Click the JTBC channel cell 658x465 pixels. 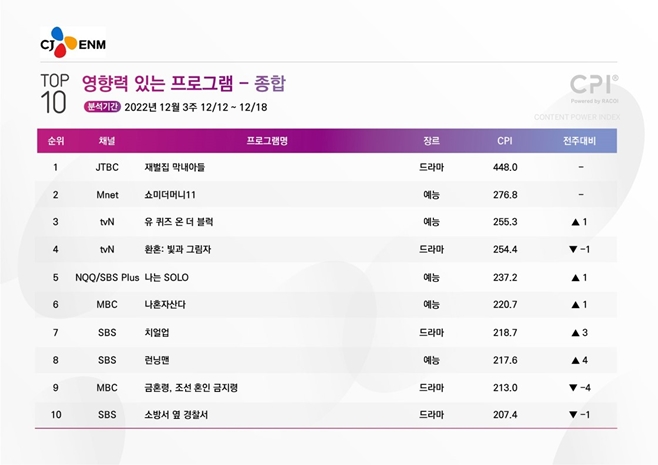107,166
